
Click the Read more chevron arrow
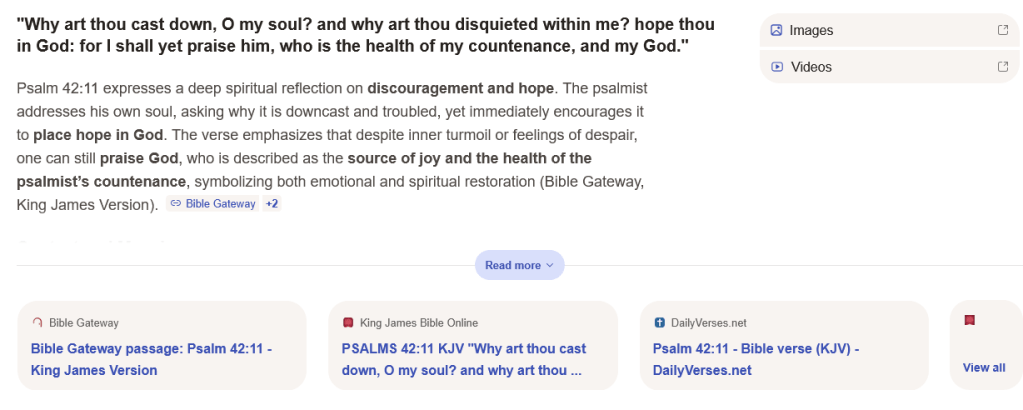(x=550, y=265)
